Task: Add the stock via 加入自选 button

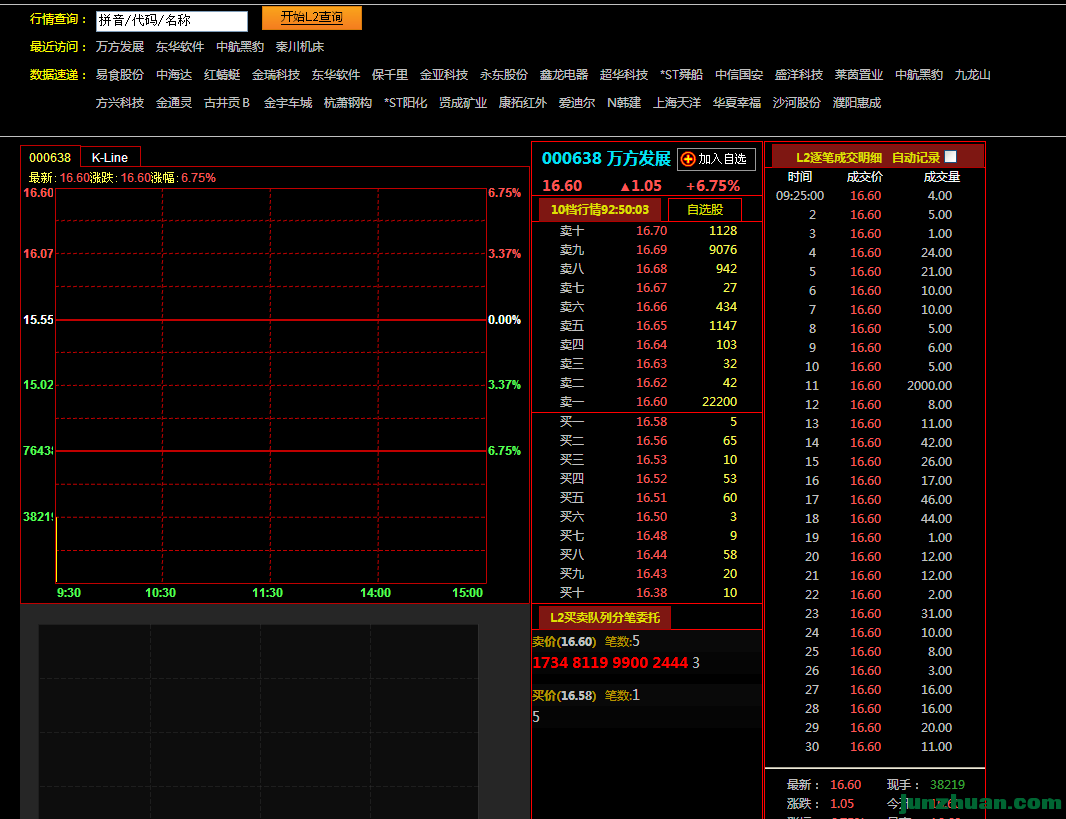Action: point(717,159)
